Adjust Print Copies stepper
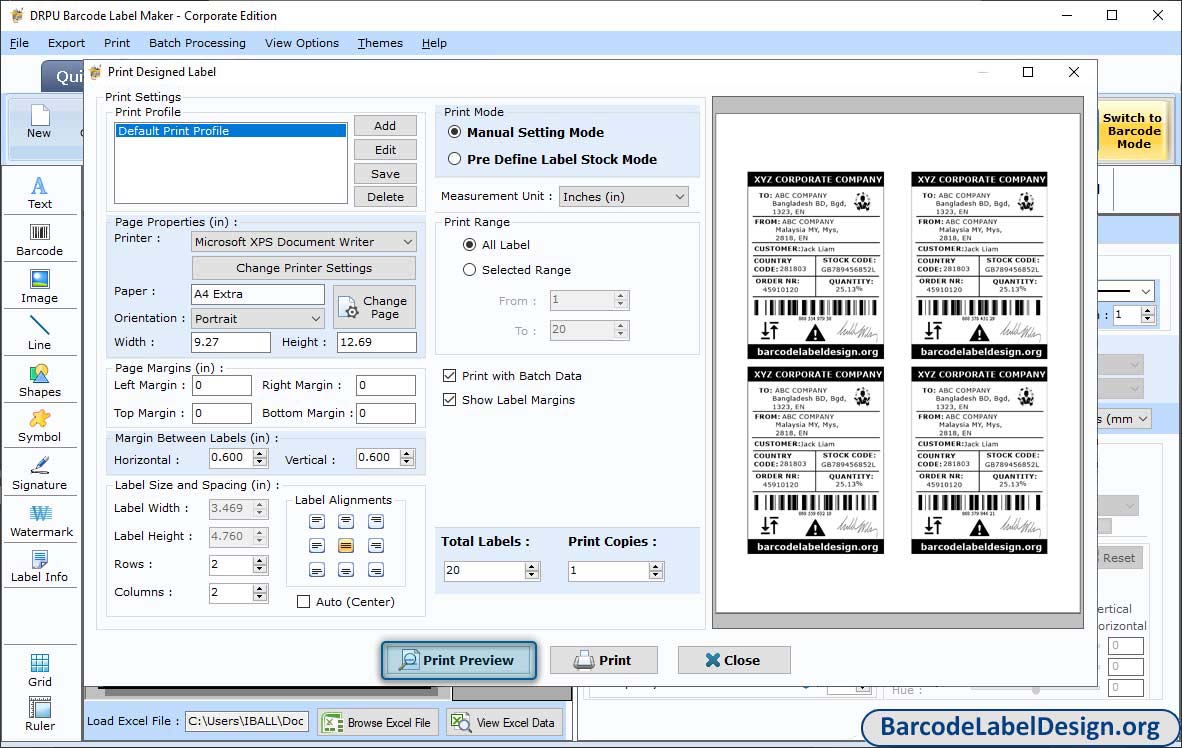This screenshot has height=748, width=1182. [x=656, y=571]
